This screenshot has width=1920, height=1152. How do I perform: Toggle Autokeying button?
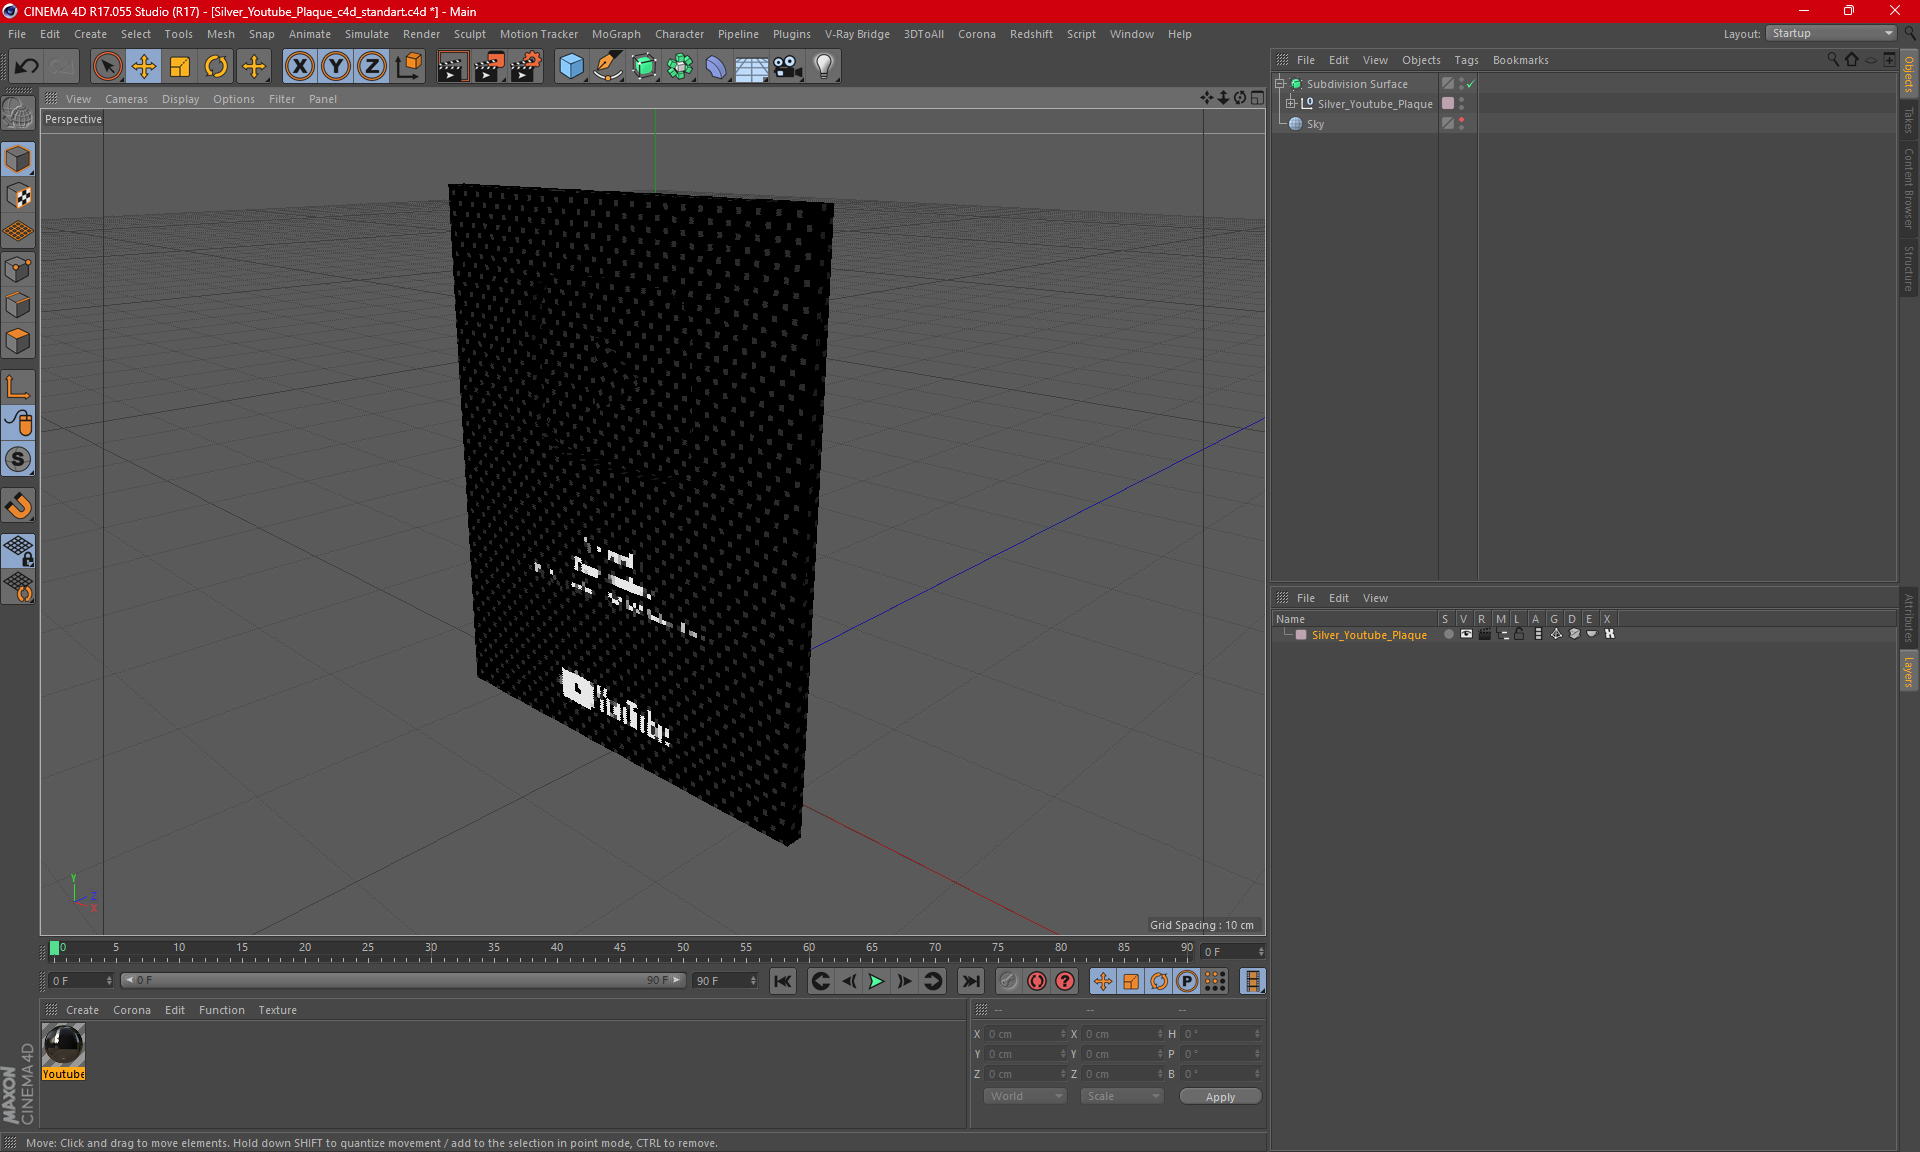click(x=1037, y=981)
